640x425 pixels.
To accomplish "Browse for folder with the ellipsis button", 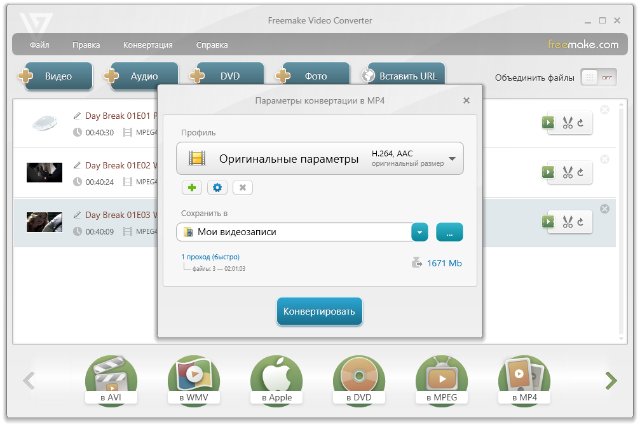I will point(449,232).
